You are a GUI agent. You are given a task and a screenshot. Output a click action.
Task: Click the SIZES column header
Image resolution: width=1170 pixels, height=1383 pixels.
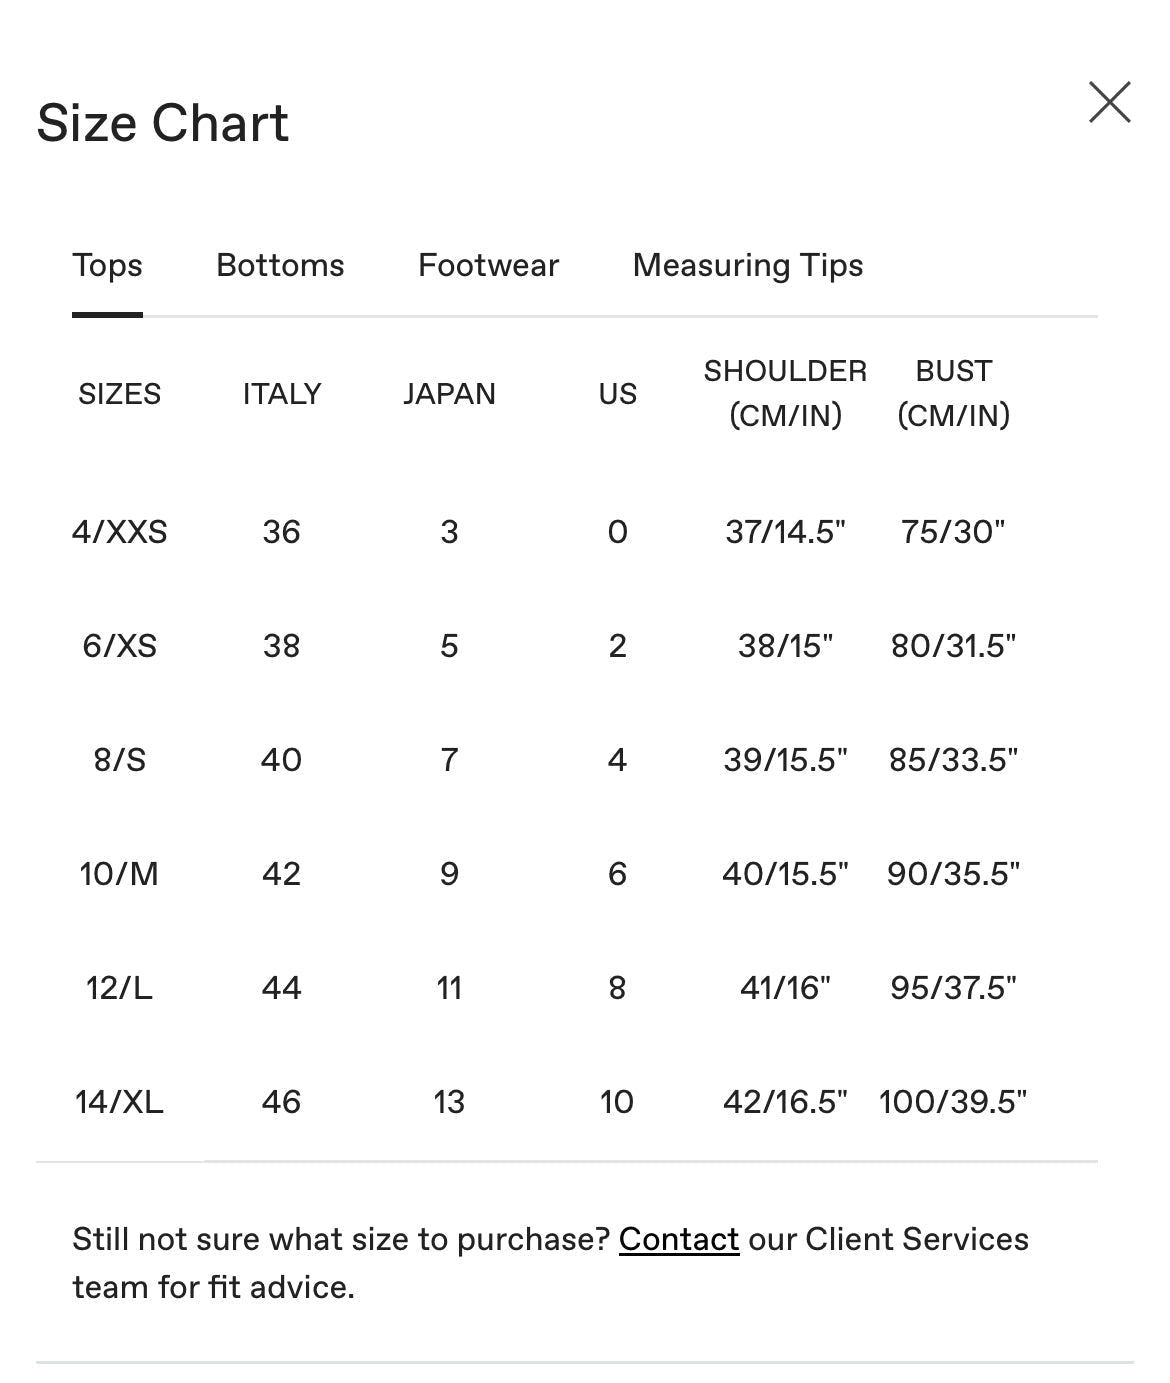[119, 393]
